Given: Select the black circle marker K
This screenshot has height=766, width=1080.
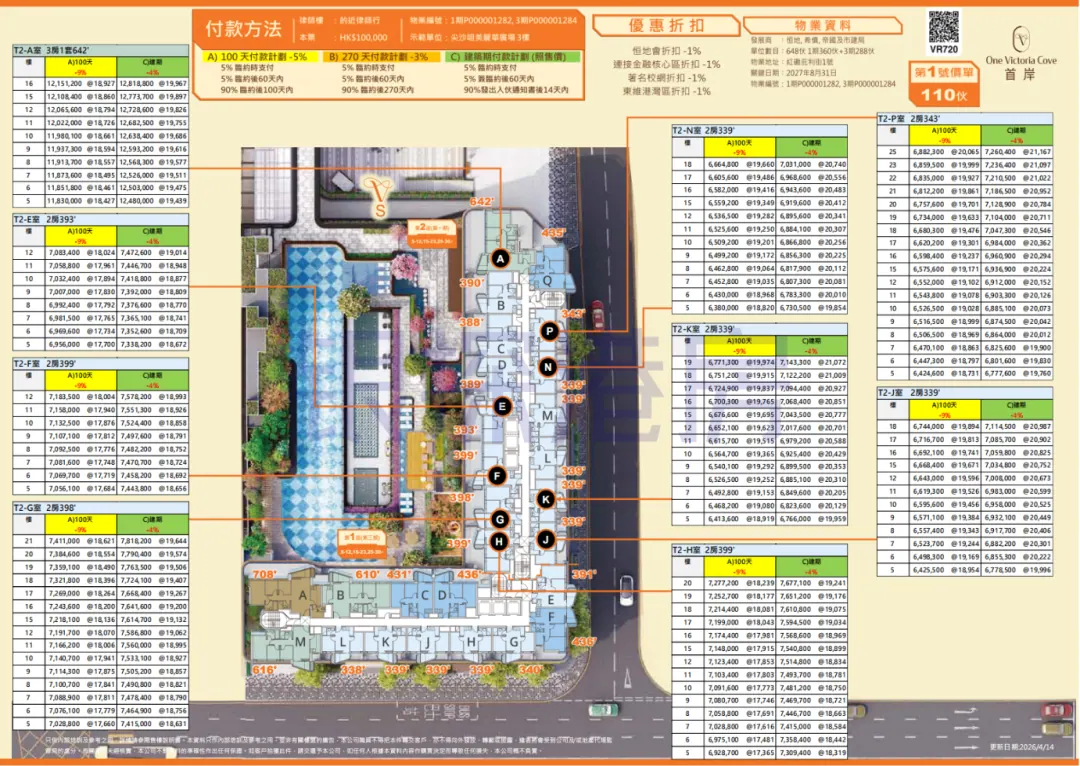Looking at the screenshot, I should click(x=546, y=499).
